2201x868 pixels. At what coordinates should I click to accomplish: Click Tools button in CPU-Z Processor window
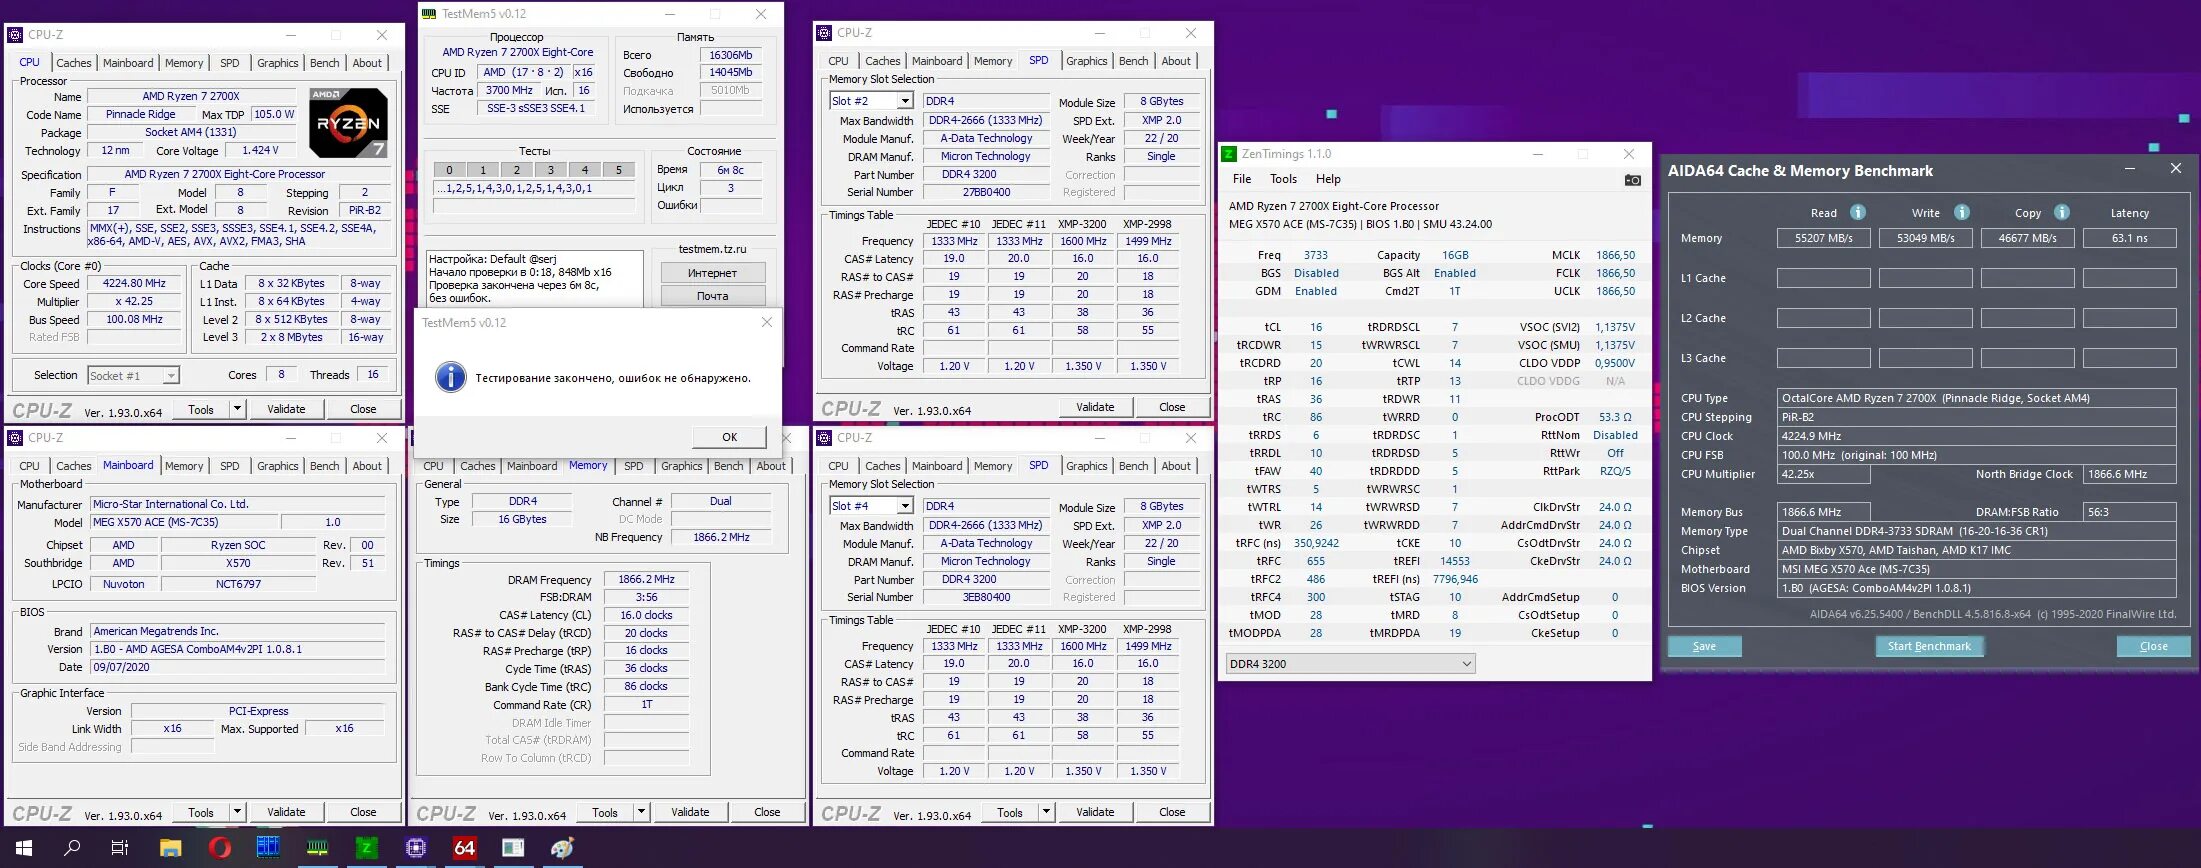(x=201, y=409)
